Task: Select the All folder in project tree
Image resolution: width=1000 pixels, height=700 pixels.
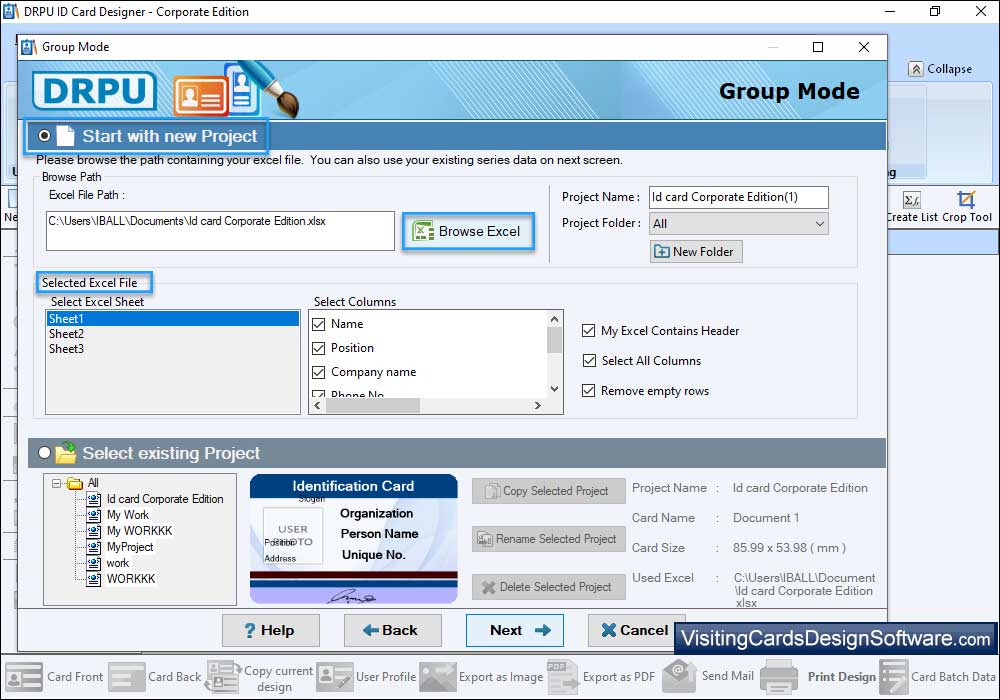Action: click(93, 483)
